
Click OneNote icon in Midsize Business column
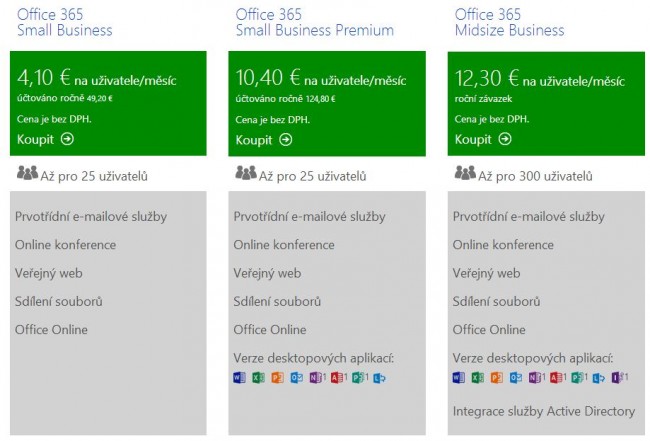click(536, 378)
